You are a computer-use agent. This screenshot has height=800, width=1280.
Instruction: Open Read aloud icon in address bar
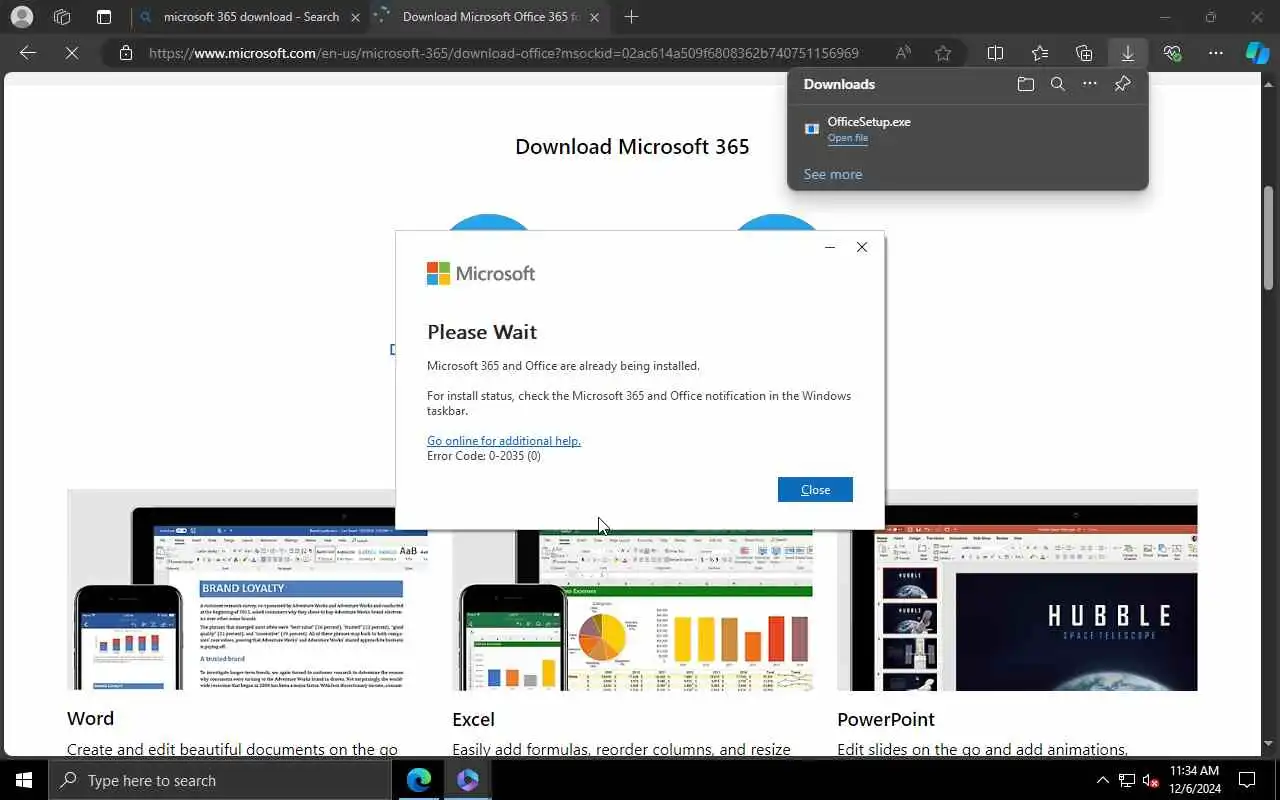pos(903,53)
